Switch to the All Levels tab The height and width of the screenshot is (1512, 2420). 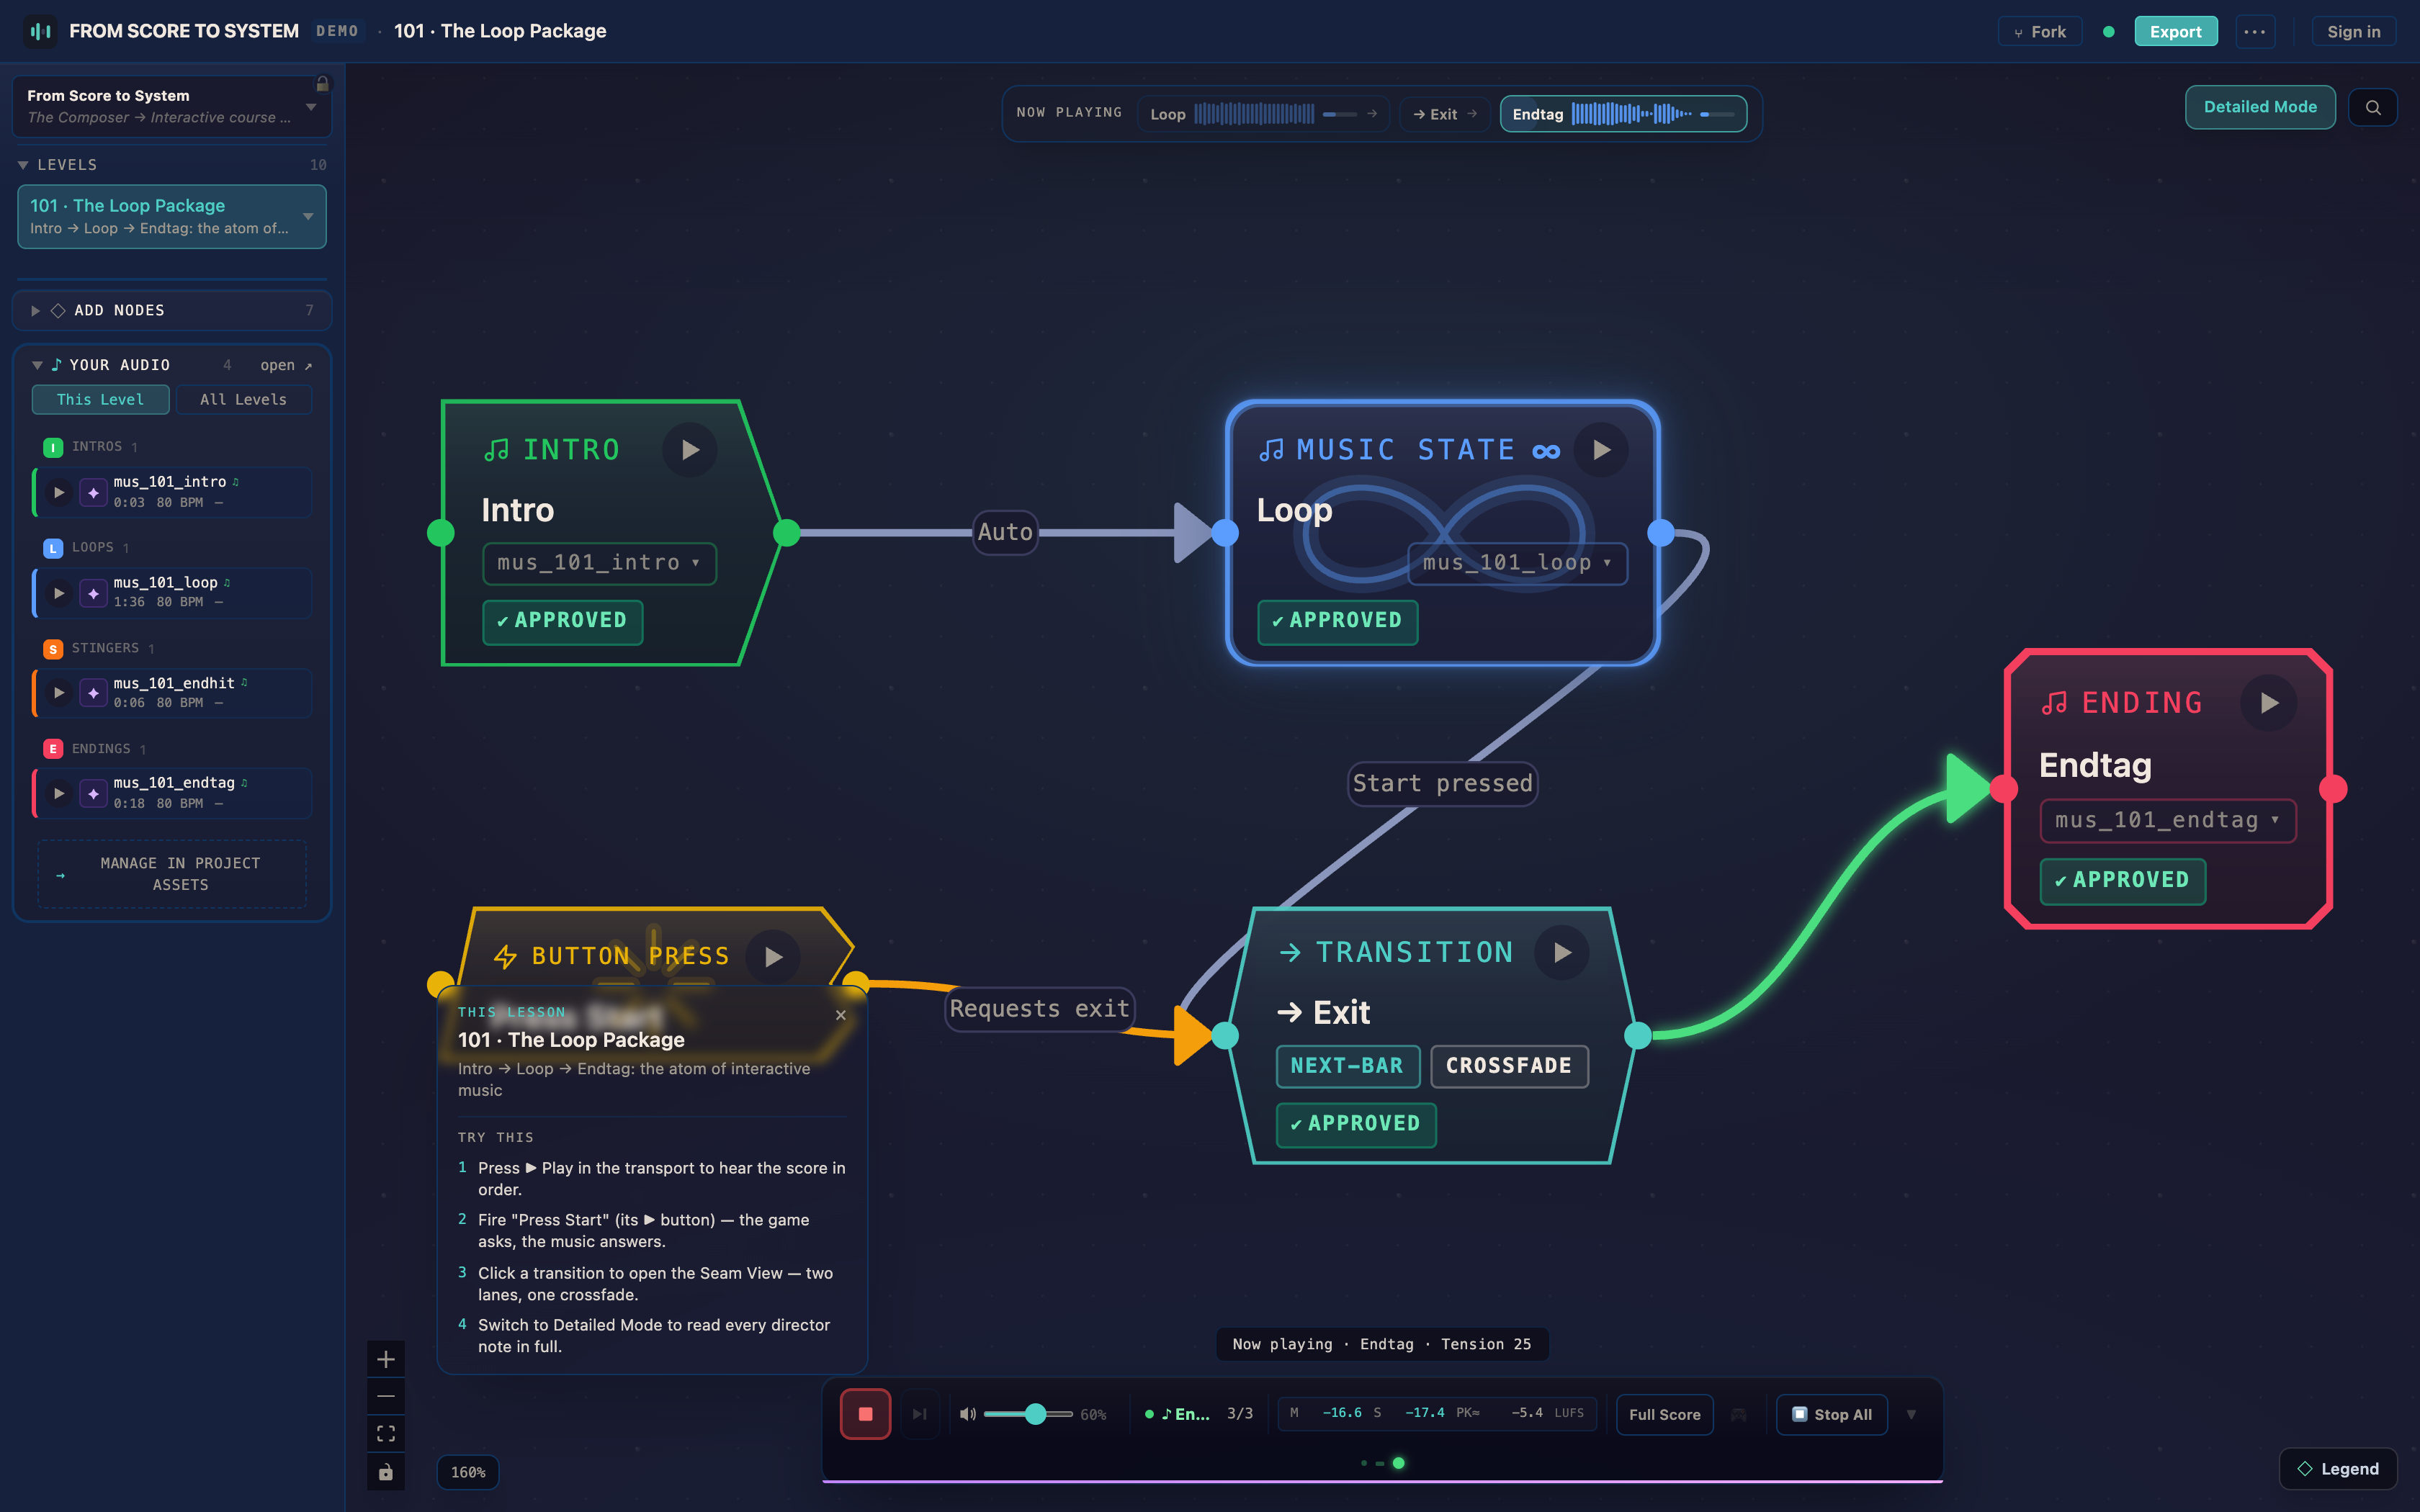[x=243, y=399]
